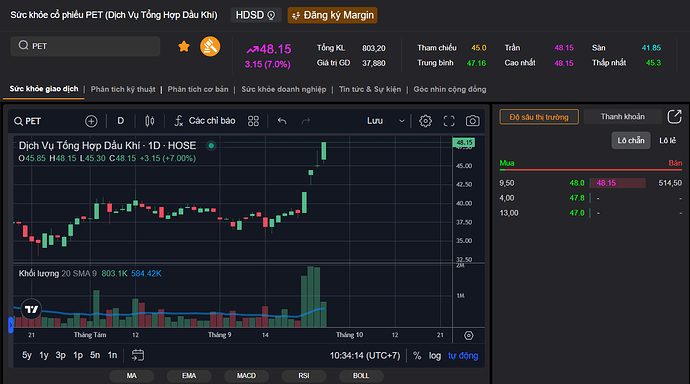Image resolution: width=690 pixels, height=384 pixels.
Task: Open chart settings gear icon
Action: tap(426, 121)
